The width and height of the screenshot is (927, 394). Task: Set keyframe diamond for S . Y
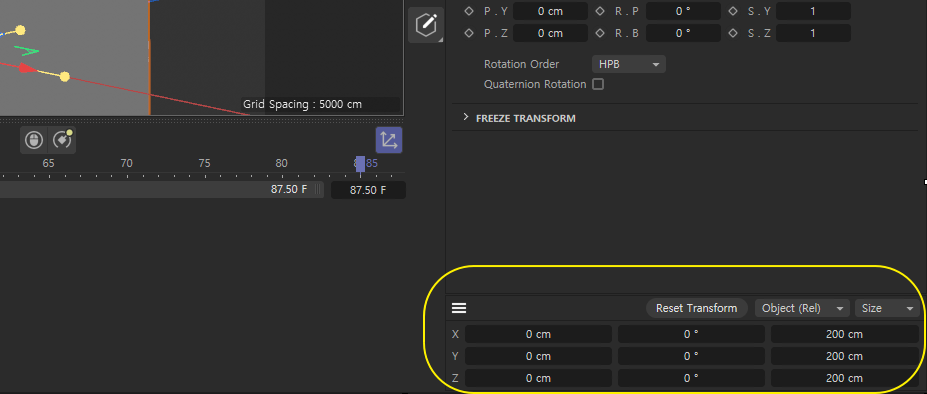coord(733,11)
